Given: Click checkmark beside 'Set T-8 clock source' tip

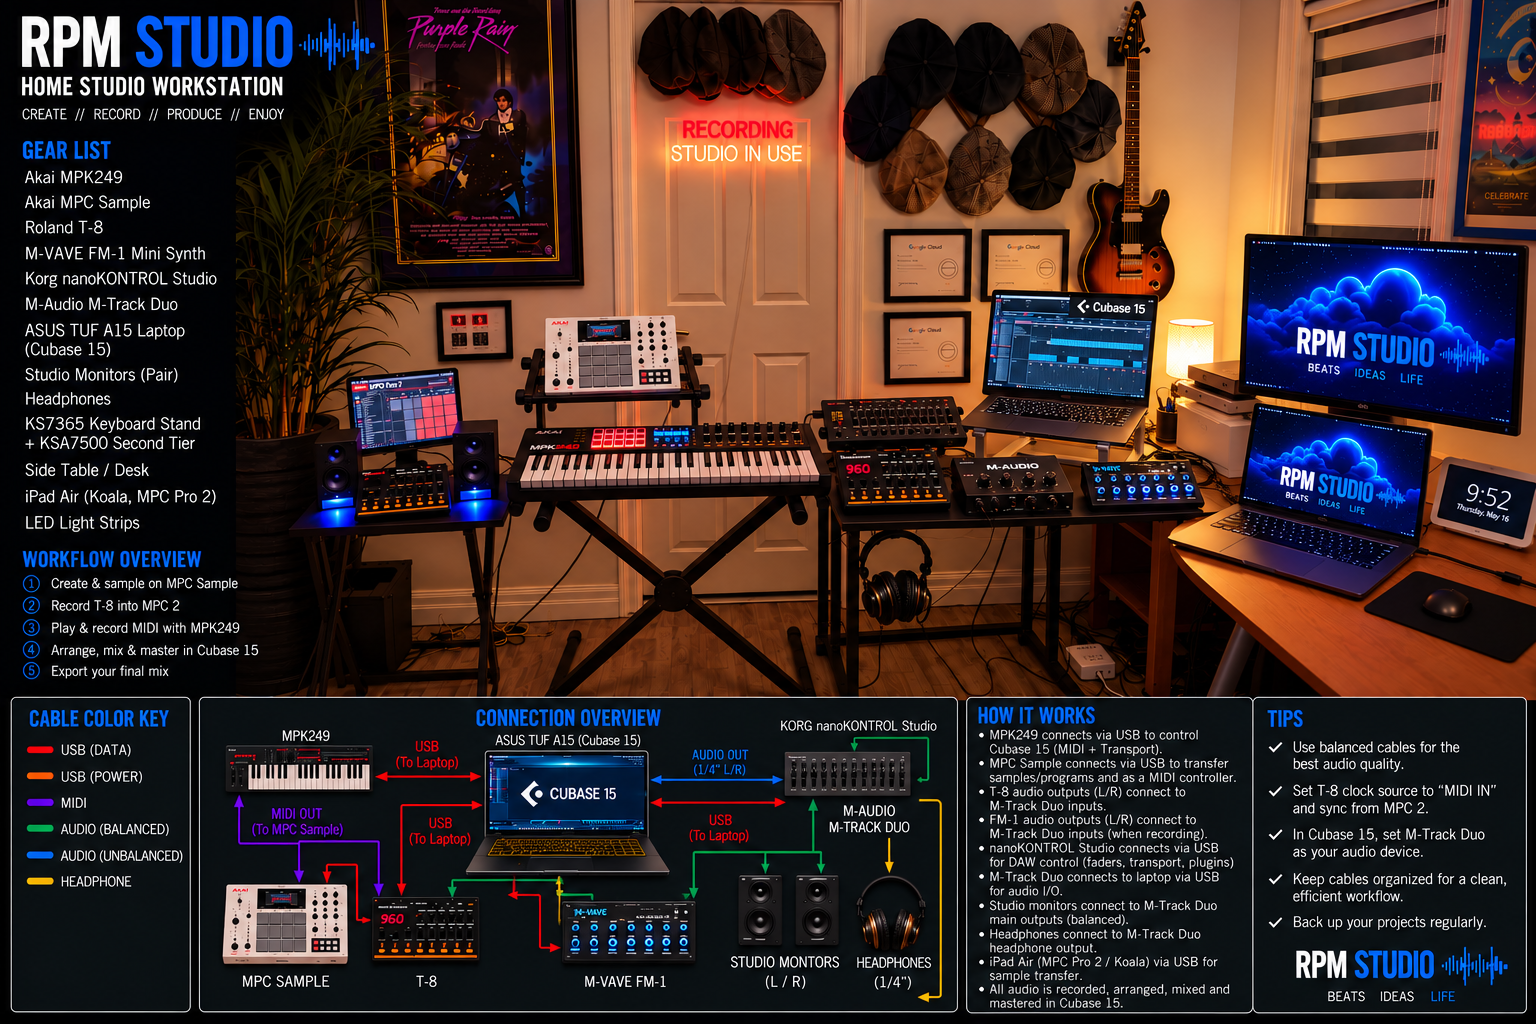Looking at the screenshot, I should click(x=1275, y=791).
